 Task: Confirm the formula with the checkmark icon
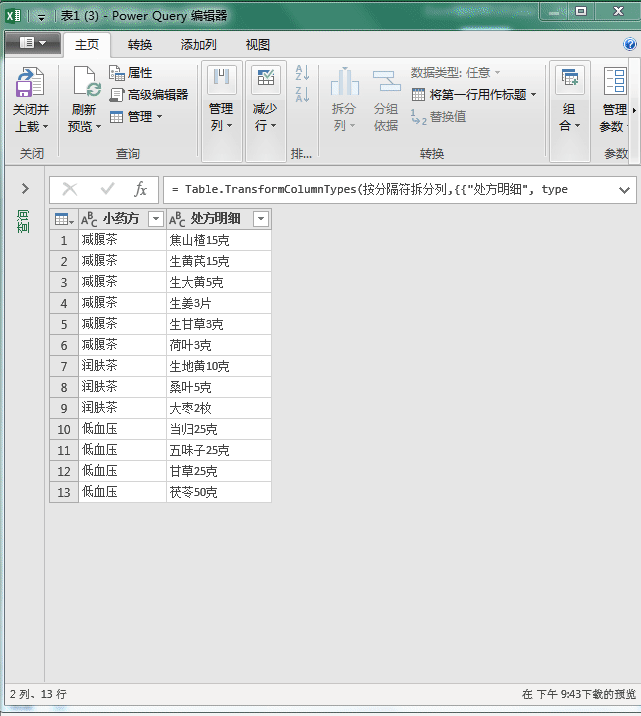click(x=107, y=189)
